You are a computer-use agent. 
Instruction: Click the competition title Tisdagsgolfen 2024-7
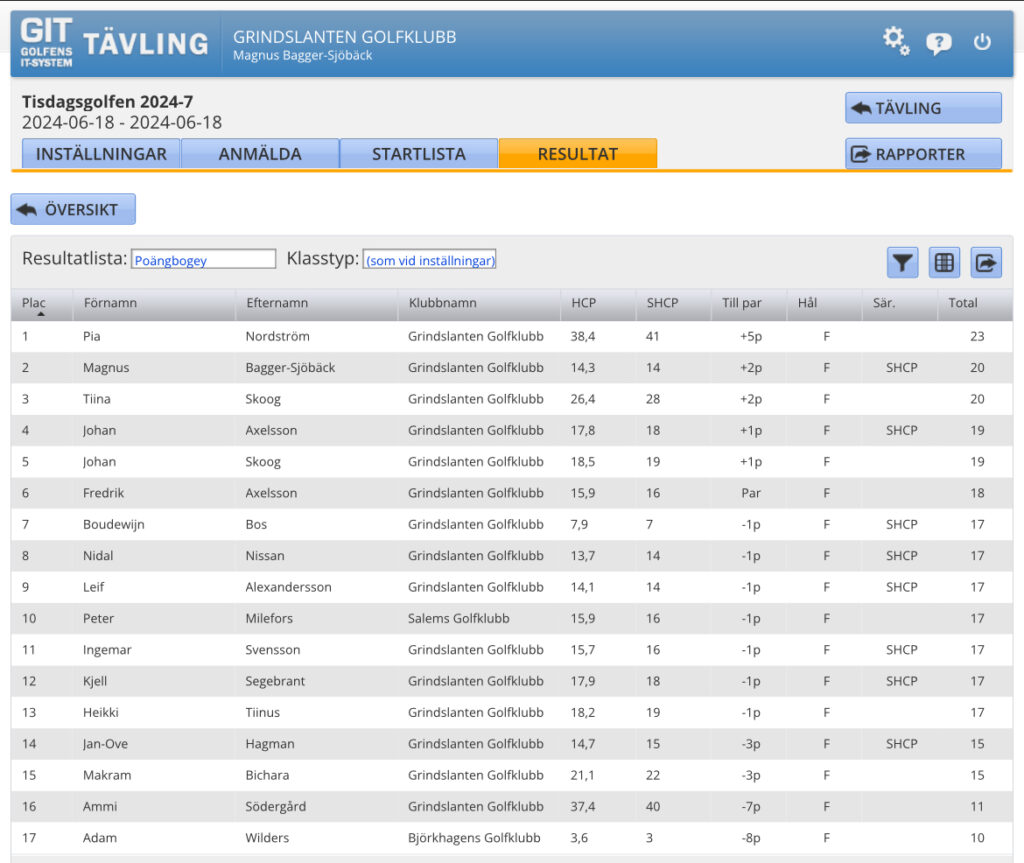tap(108, 102)
